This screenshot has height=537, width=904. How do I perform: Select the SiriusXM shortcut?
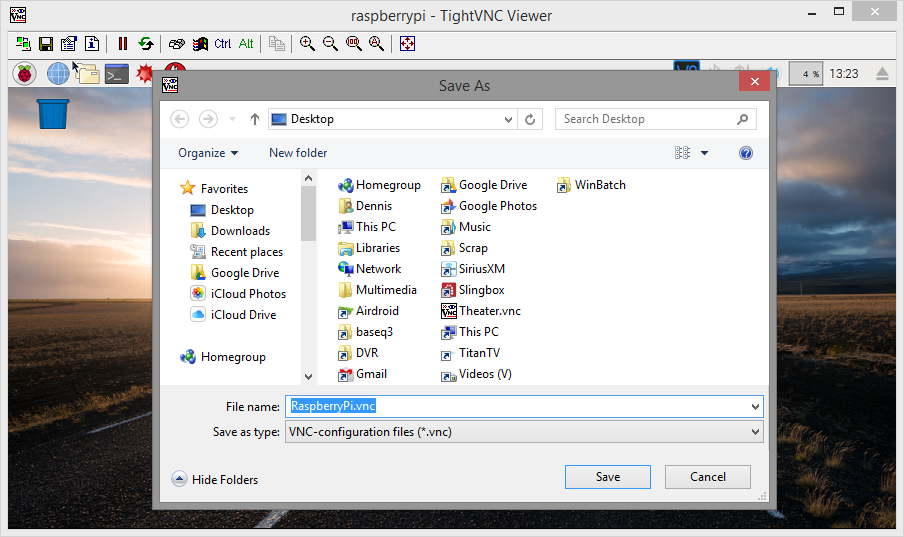click(x=473, y=269)
